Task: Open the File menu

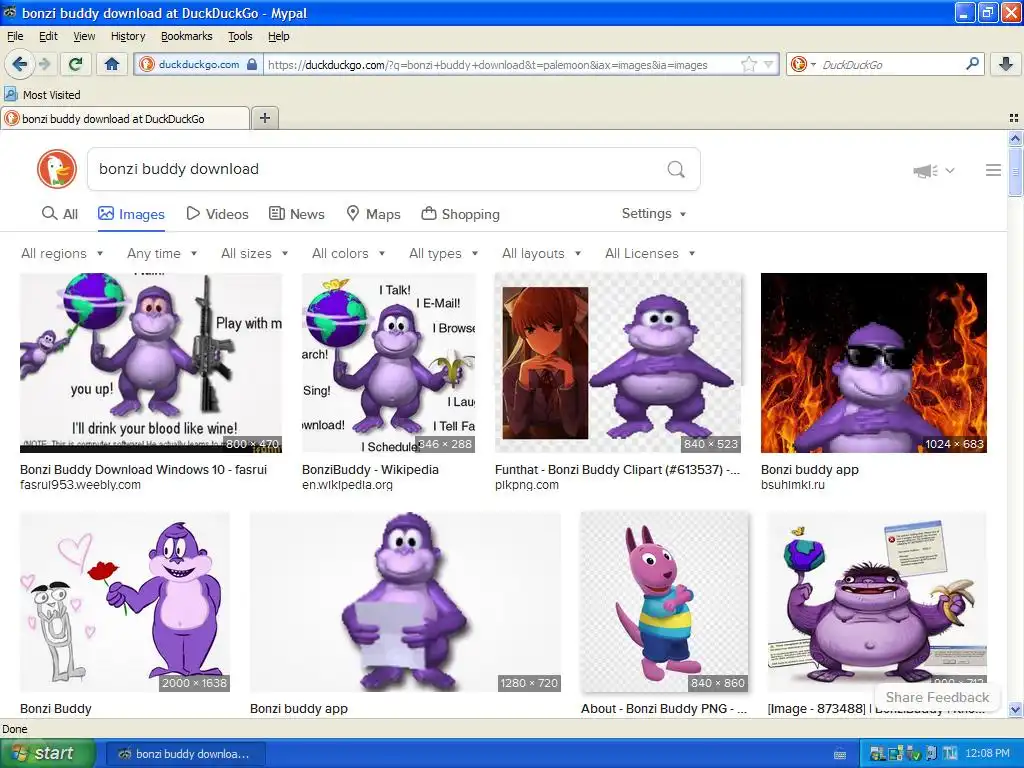Action: 15,36
